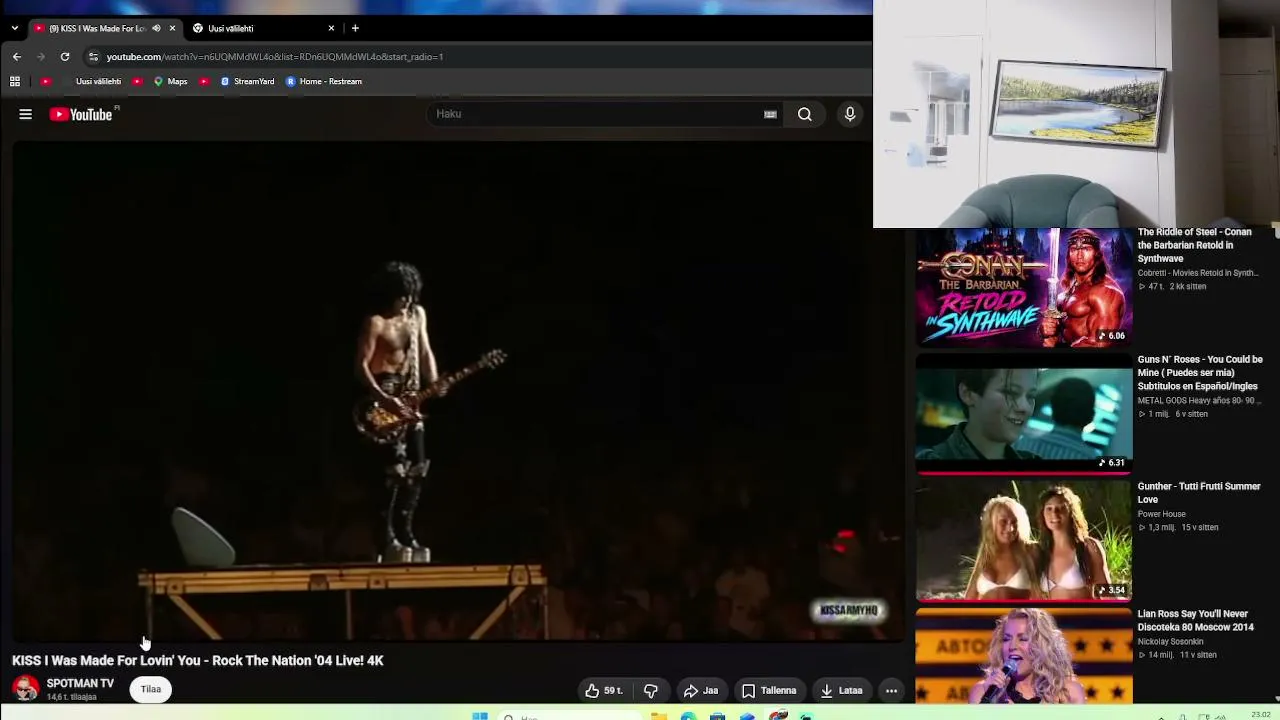Open the on-screen keyboard in search box
Screen dimensions: 1280x720
[x=770, y=114]
